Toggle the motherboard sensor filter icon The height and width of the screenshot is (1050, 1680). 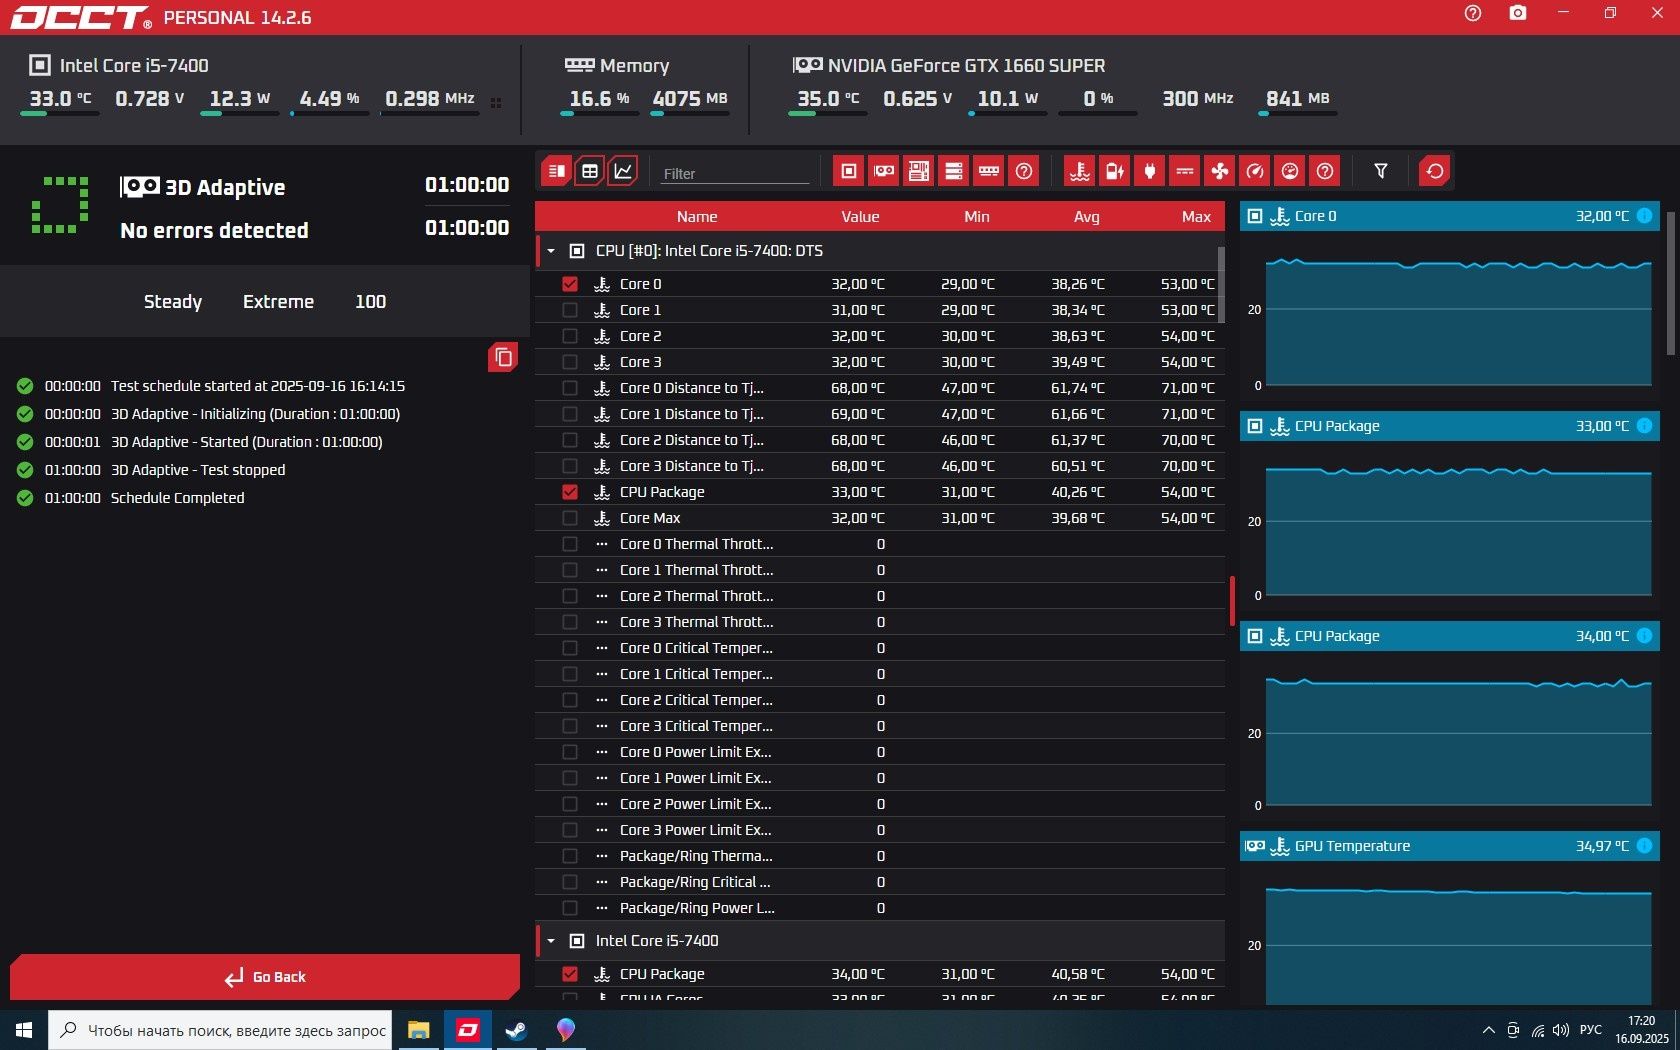click(x=919, y=171)
